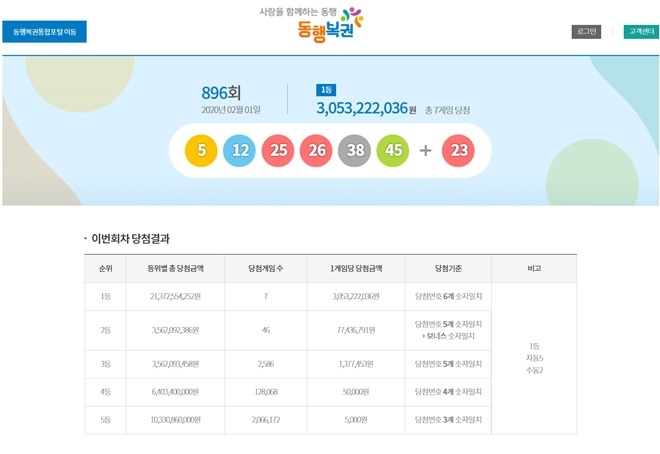
Task: Click the 당첨기준 column header
Action: [448, 268]
